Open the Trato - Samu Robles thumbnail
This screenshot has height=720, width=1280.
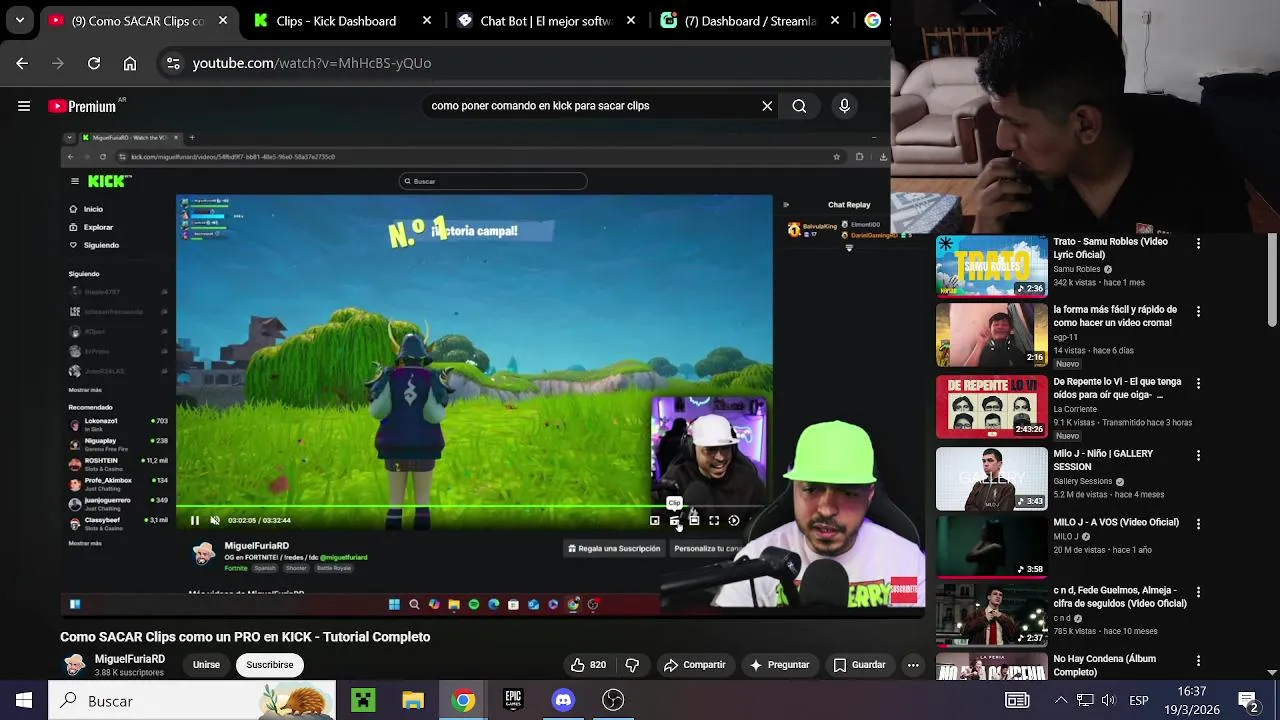(x=991, y=266)
